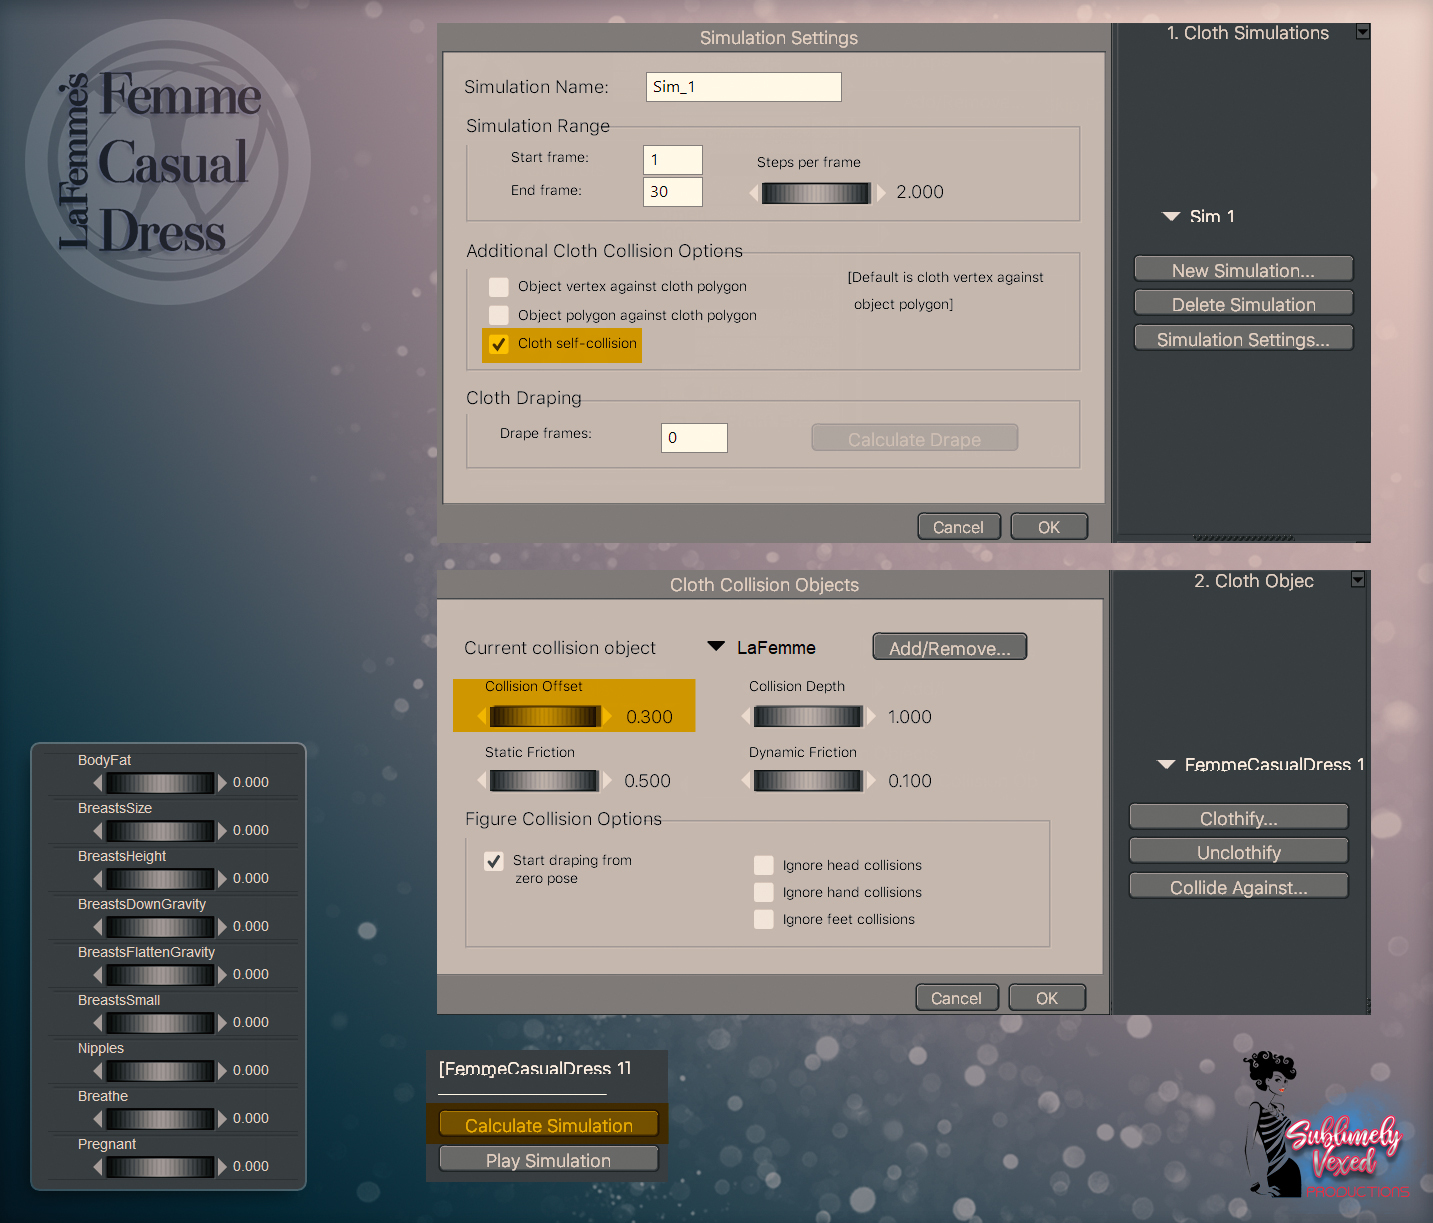Decrease Pregnant morph dial with left arrow

click(x=97, y=1166)
